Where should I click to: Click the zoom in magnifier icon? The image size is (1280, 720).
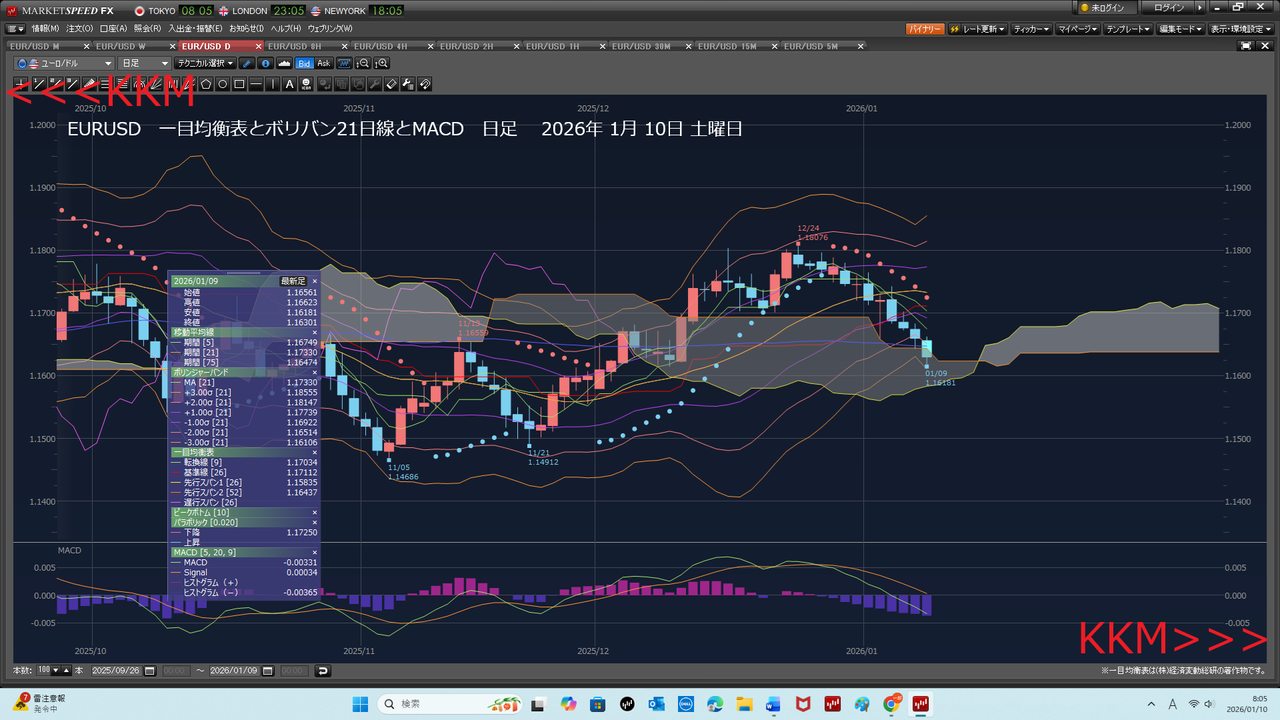point(381,63)
